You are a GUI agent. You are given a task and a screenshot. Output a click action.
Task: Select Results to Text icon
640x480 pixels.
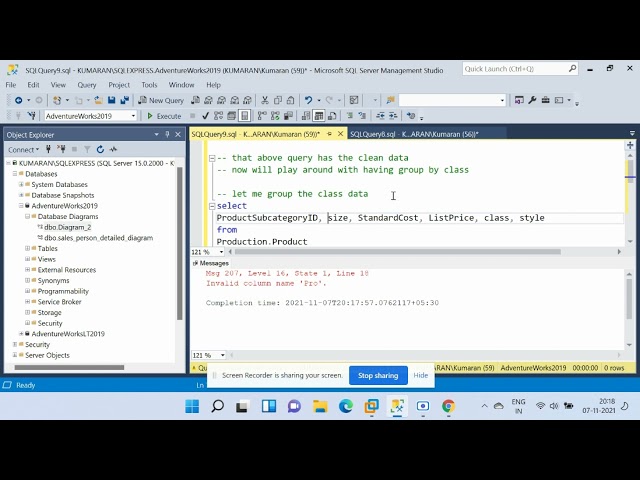(x=306, y=116)
